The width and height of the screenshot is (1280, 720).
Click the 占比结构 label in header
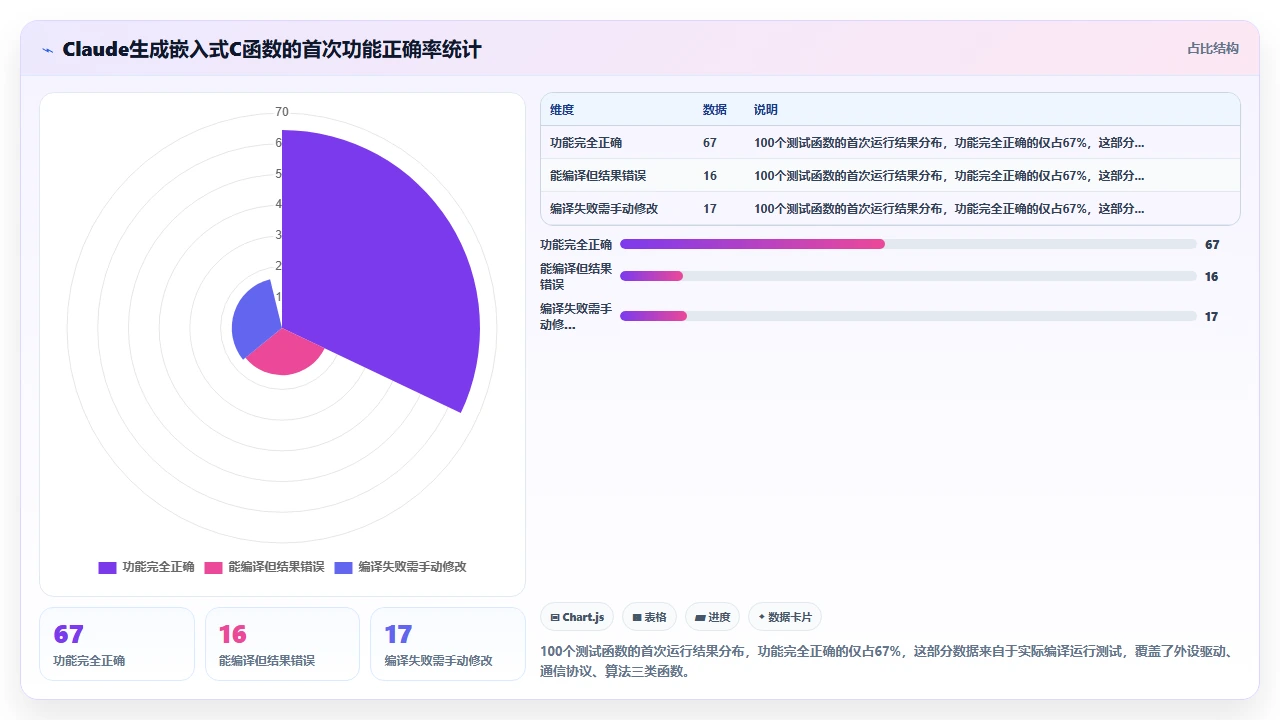pyautogui.click(x=1213, y=48)
